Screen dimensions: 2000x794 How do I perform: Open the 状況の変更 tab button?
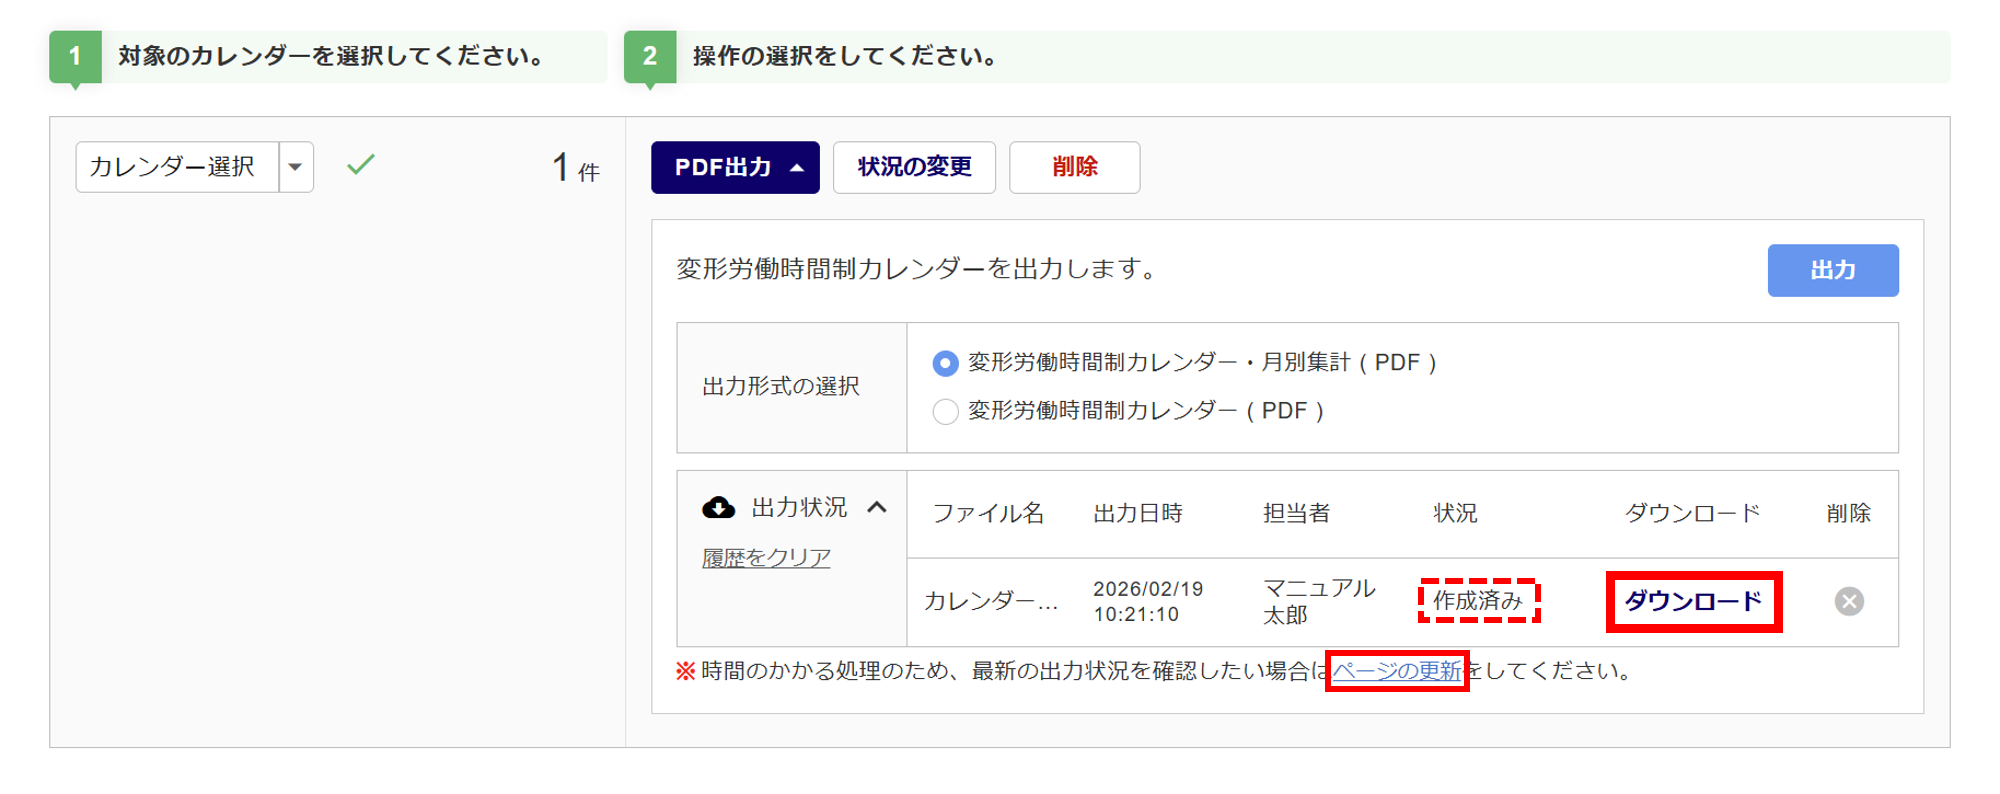(914, 167)
